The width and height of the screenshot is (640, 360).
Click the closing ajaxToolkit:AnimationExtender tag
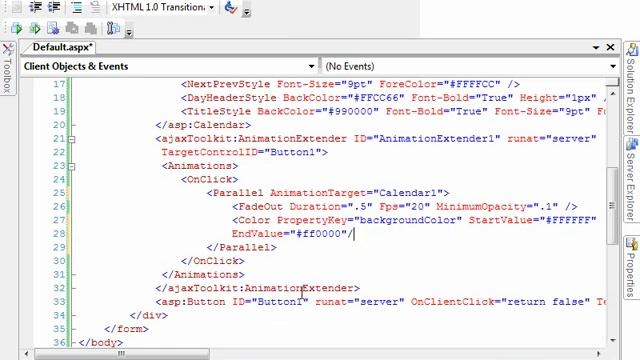click(x=258, y=288)
